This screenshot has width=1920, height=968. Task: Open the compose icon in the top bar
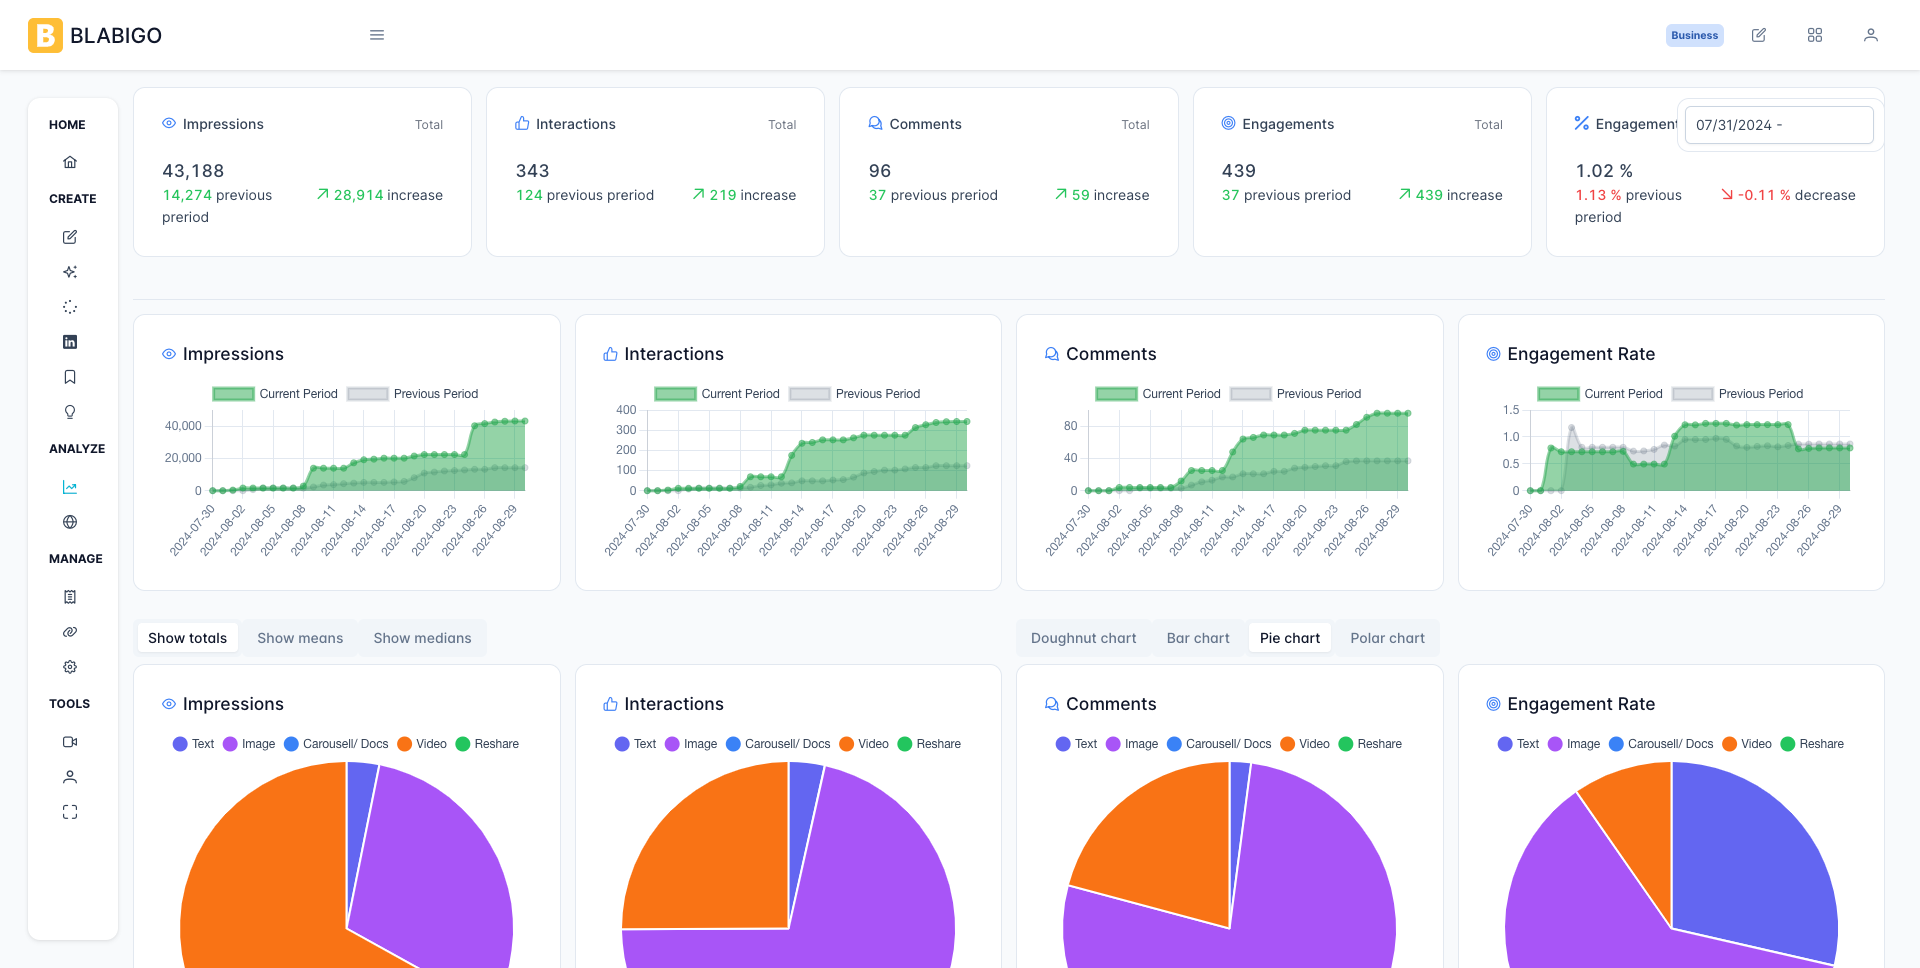coord(1759,35)
